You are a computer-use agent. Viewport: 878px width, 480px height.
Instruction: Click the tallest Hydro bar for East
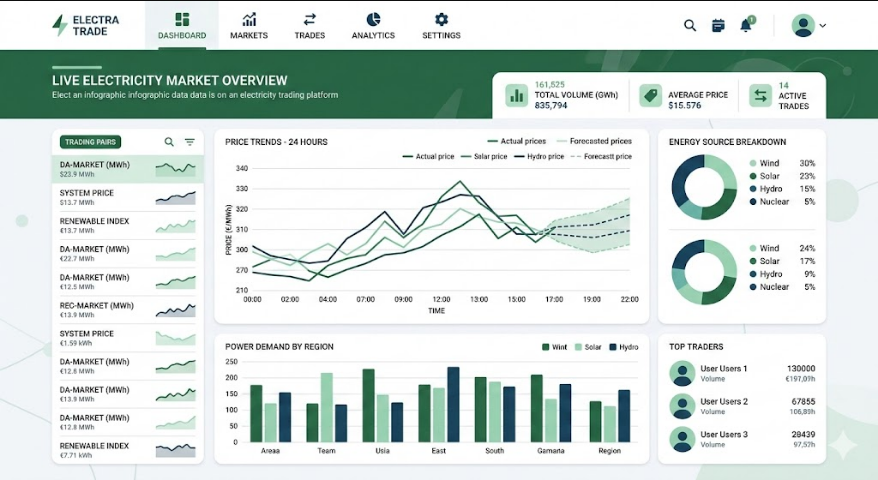coord(453,404)
